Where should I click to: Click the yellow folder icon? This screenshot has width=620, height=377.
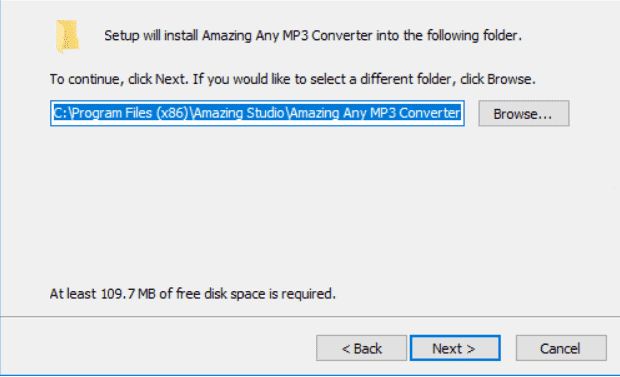[x=68, y=36]
